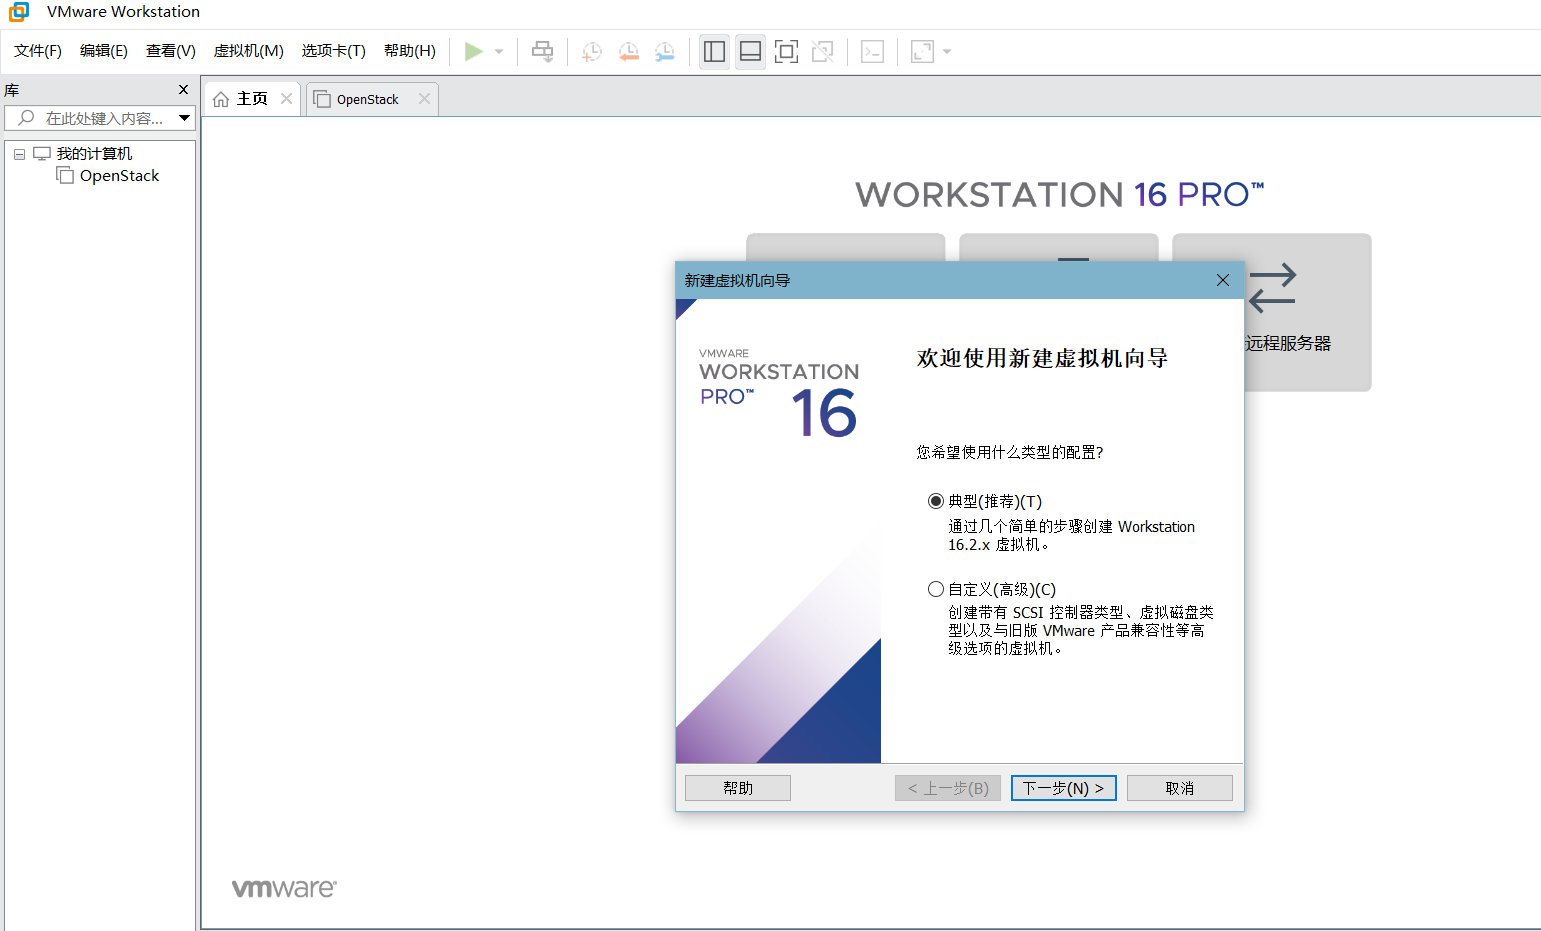Collapse the 我的计算机 tree node
Viewport: 1541px width, 931px height.
(x=19, y=154)
